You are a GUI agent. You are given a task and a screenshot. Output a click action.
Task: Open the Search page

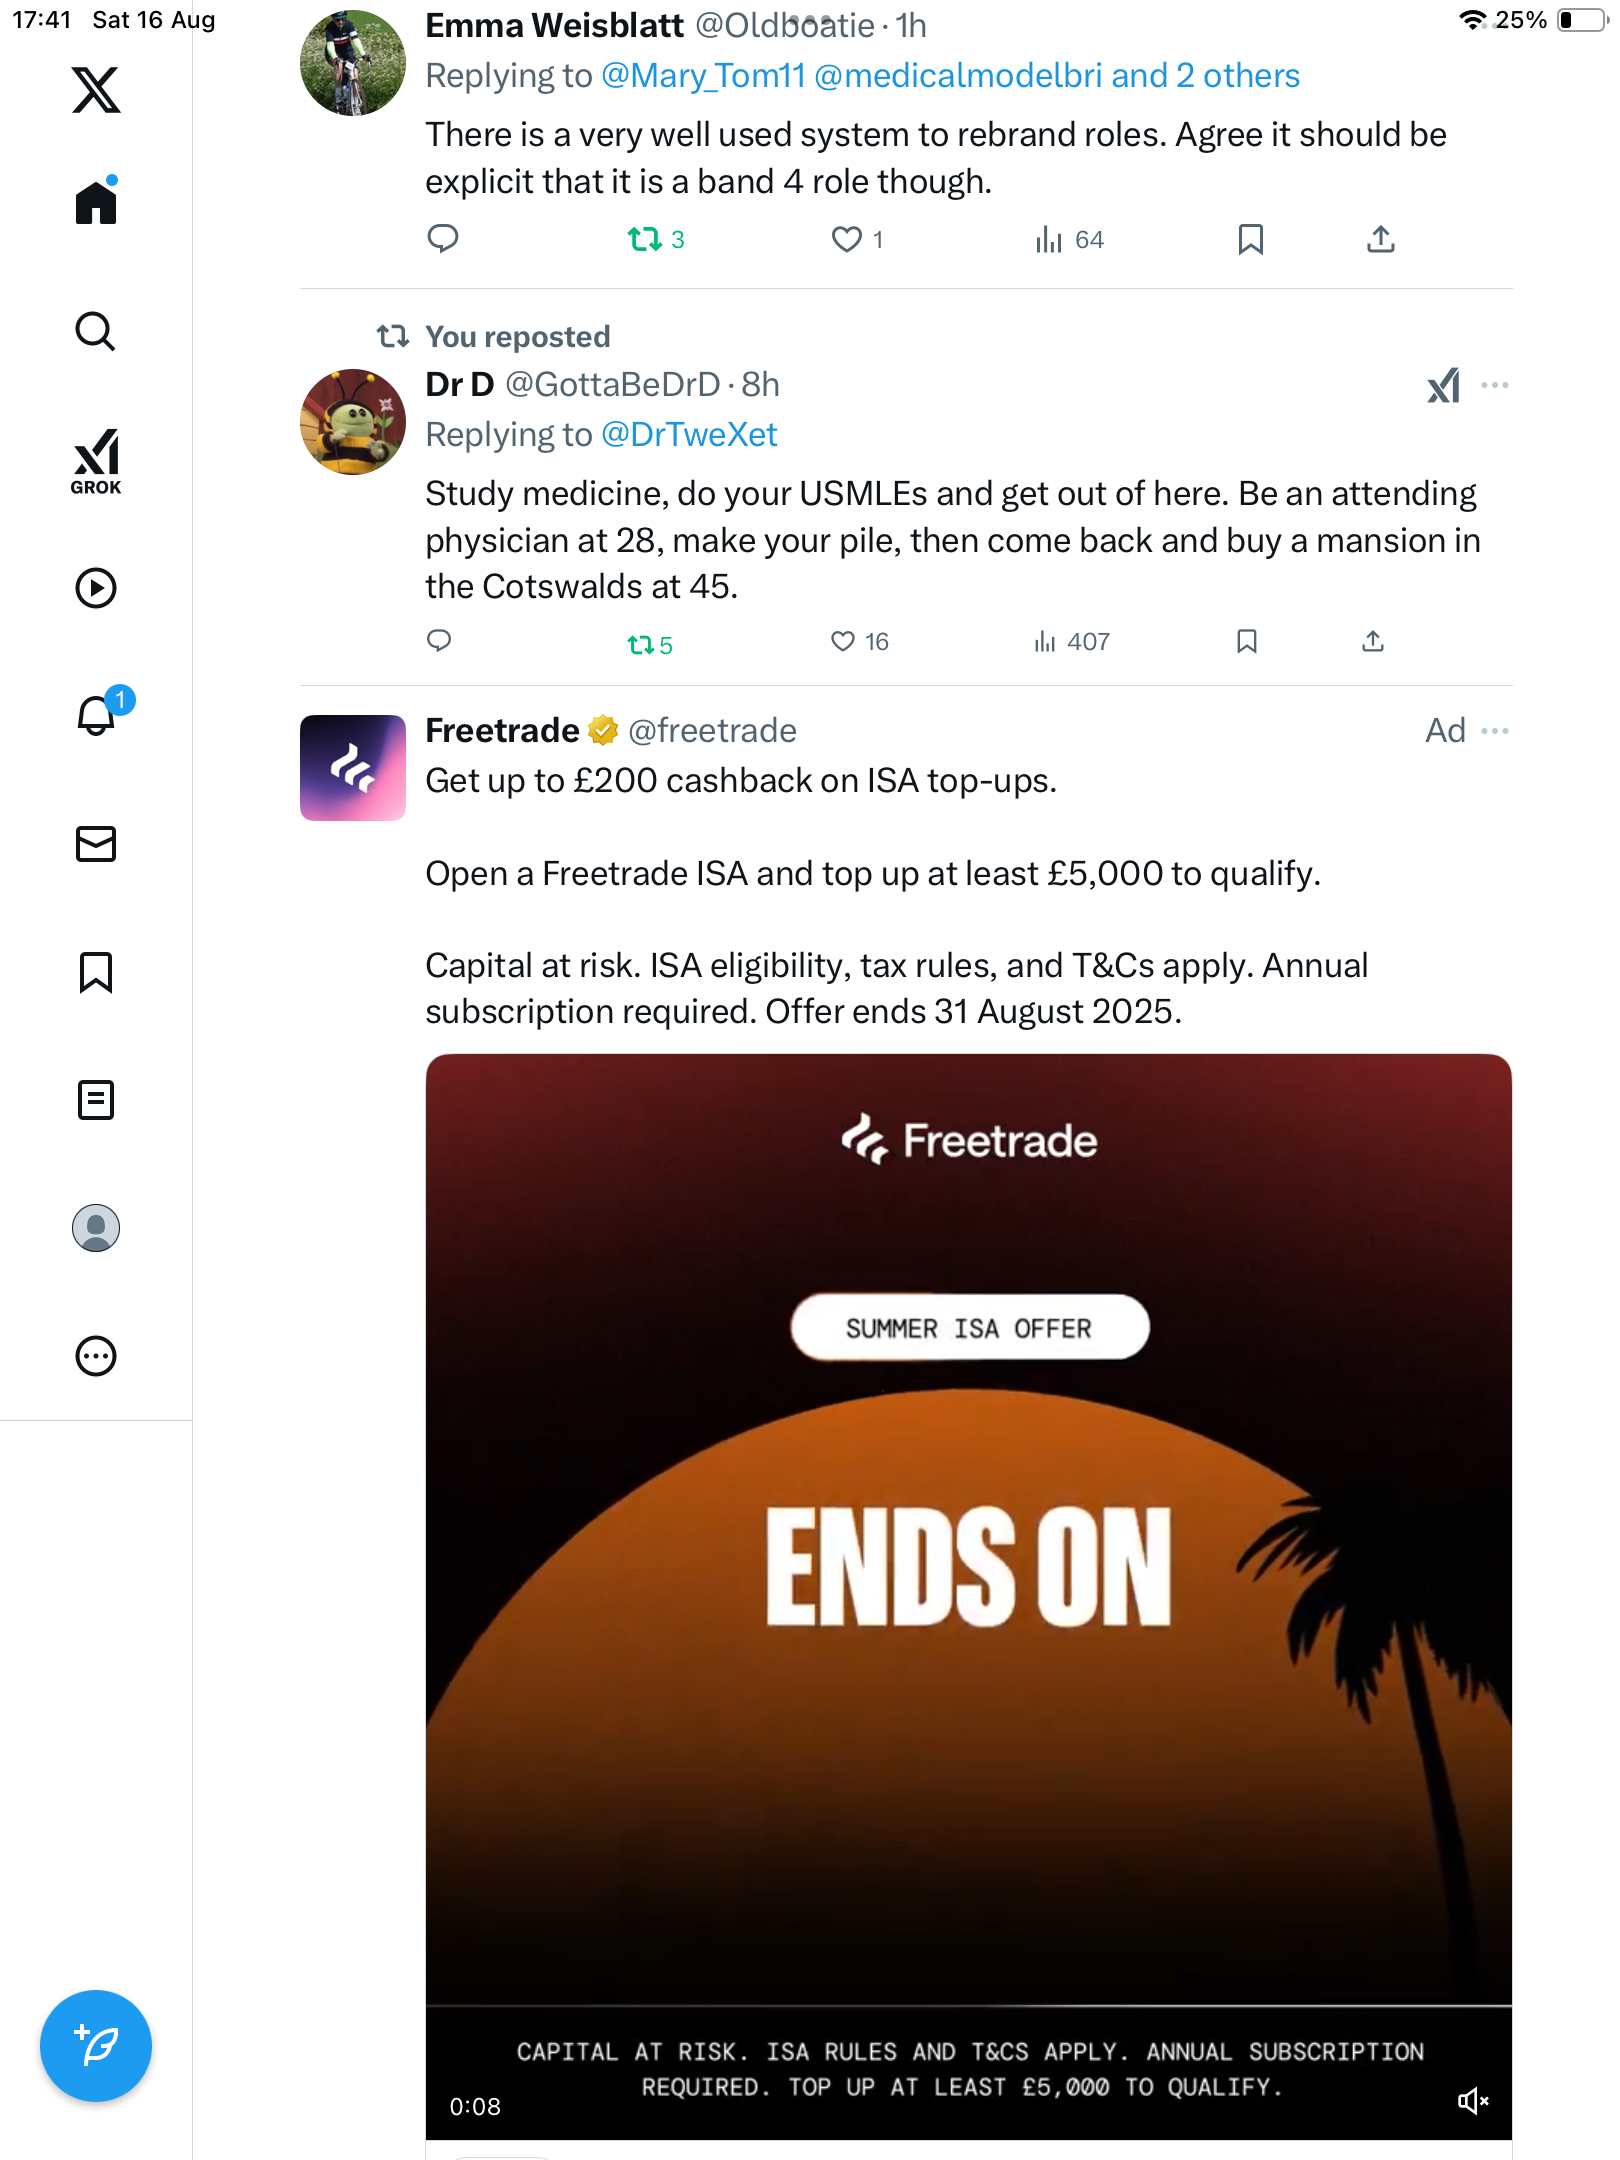point(96,331)
